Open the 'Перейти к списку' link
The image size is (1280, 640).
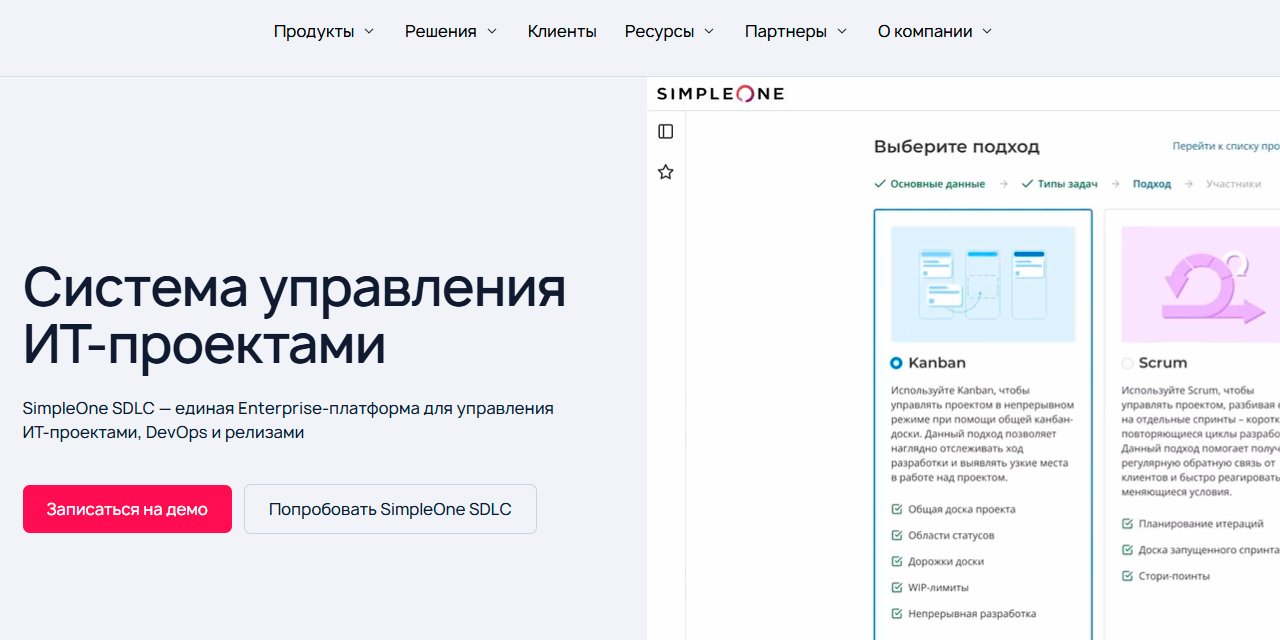[x=1226, y=146]
